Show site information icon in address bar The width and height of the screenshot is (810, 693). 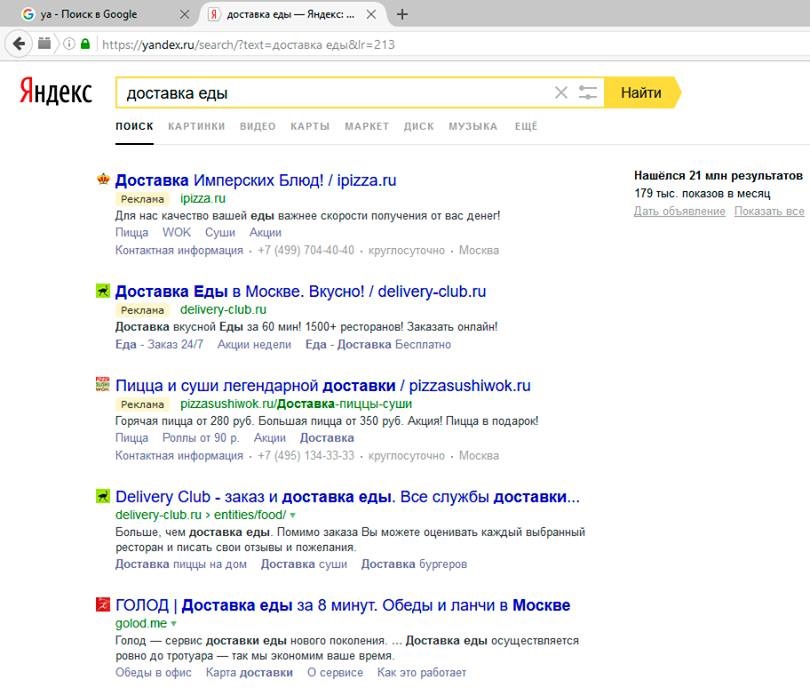69,44
